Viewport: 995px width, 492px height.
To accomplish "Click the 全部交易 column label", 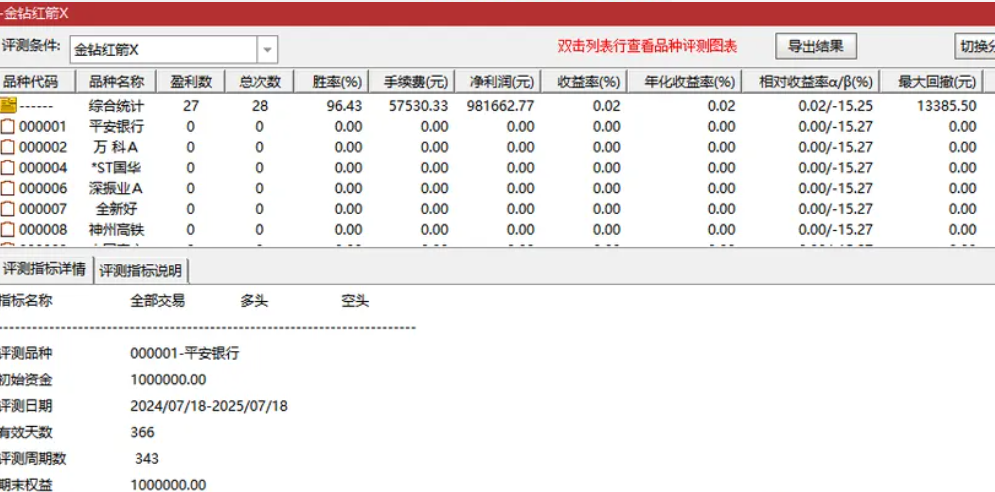I will click(157, 301).
